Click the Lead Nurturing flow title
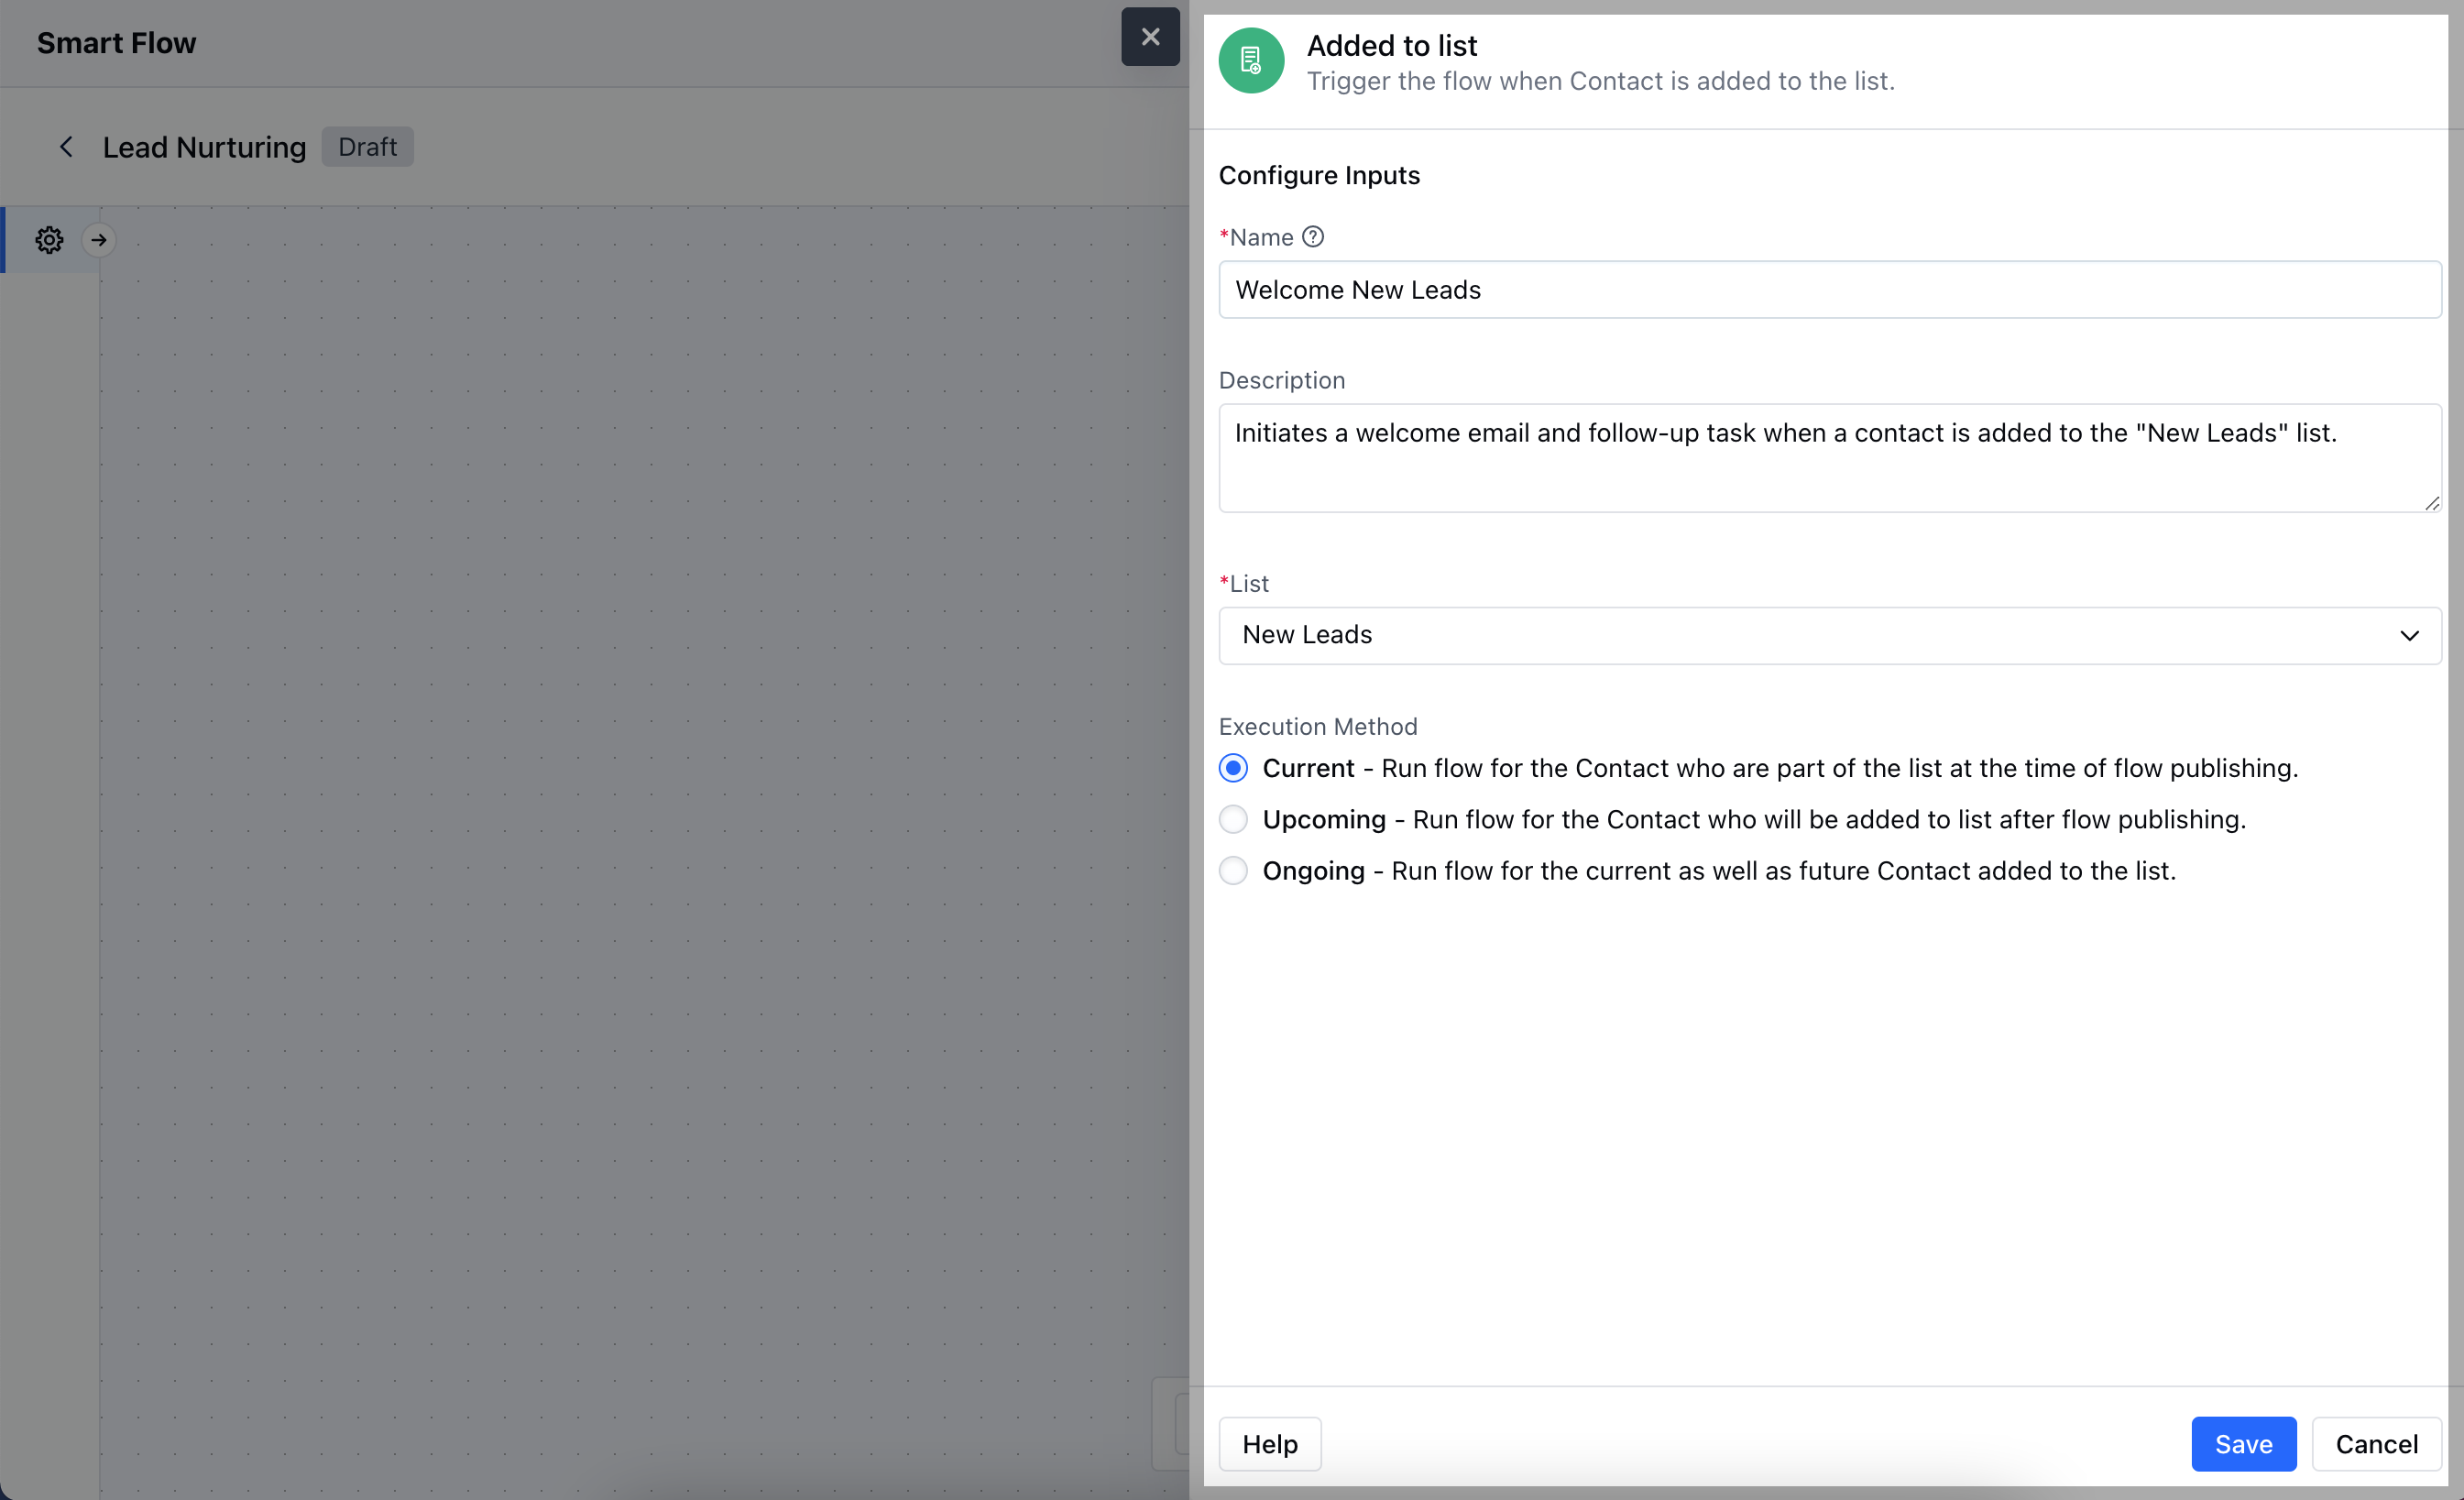The width and height of the screenshot is (2464, 1500). 204,147
